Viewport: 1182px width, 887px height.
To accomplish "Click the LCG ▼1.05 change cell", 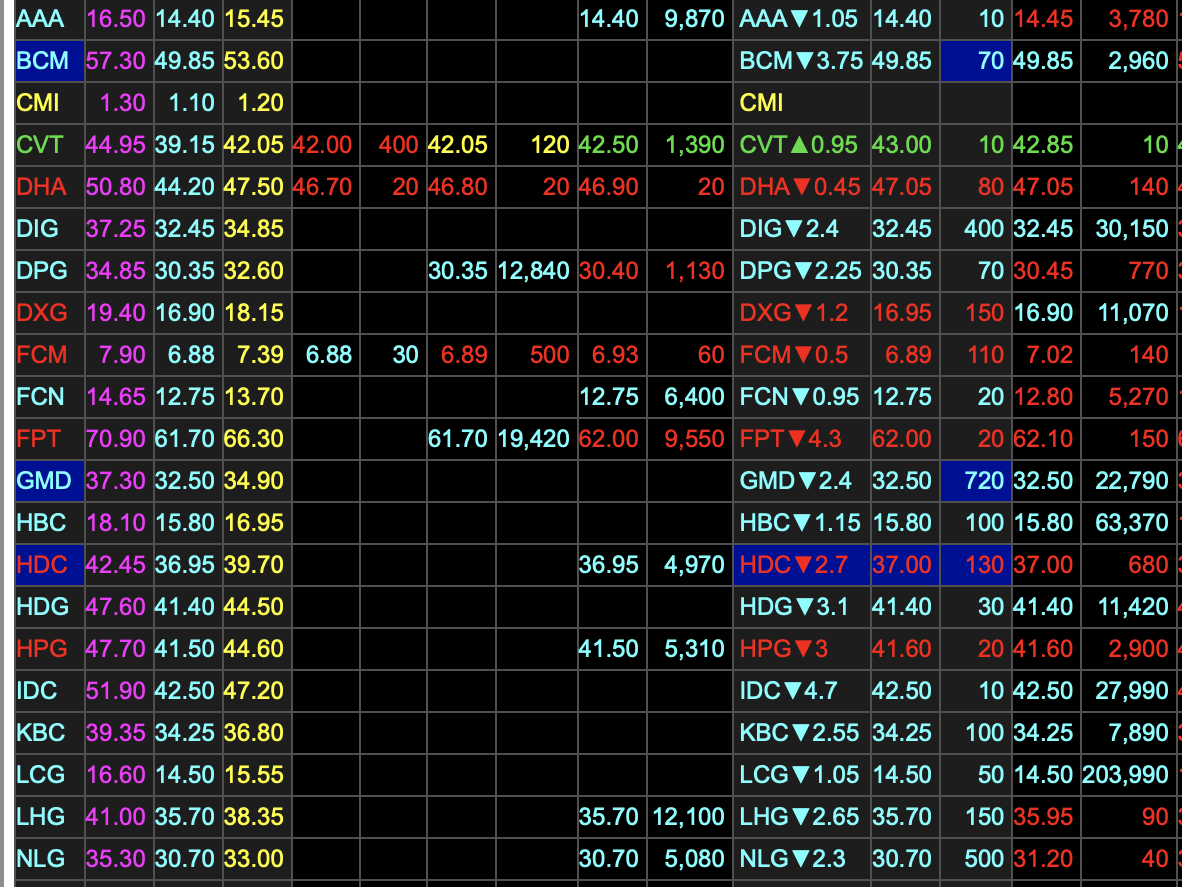I will [x=801, y=775].
